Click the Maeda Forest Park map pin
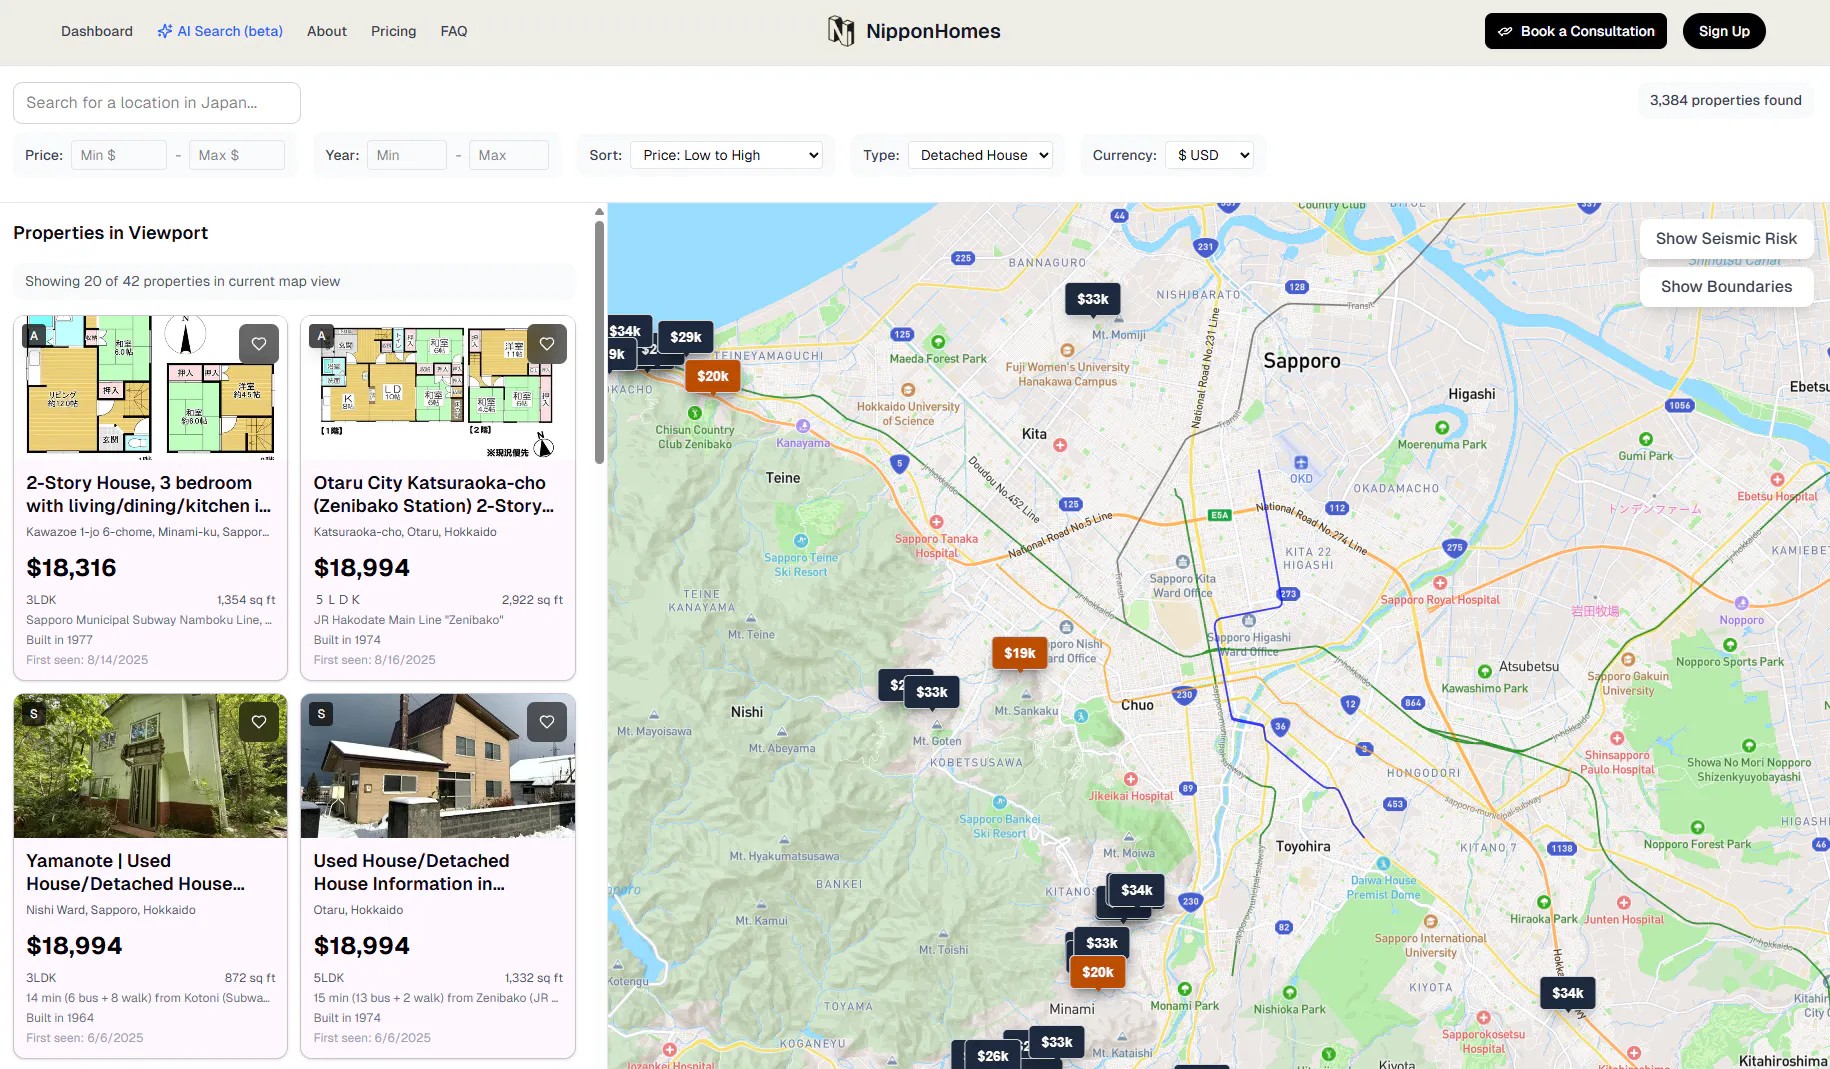1830x1069 pixels. click(x=938, y=342)
